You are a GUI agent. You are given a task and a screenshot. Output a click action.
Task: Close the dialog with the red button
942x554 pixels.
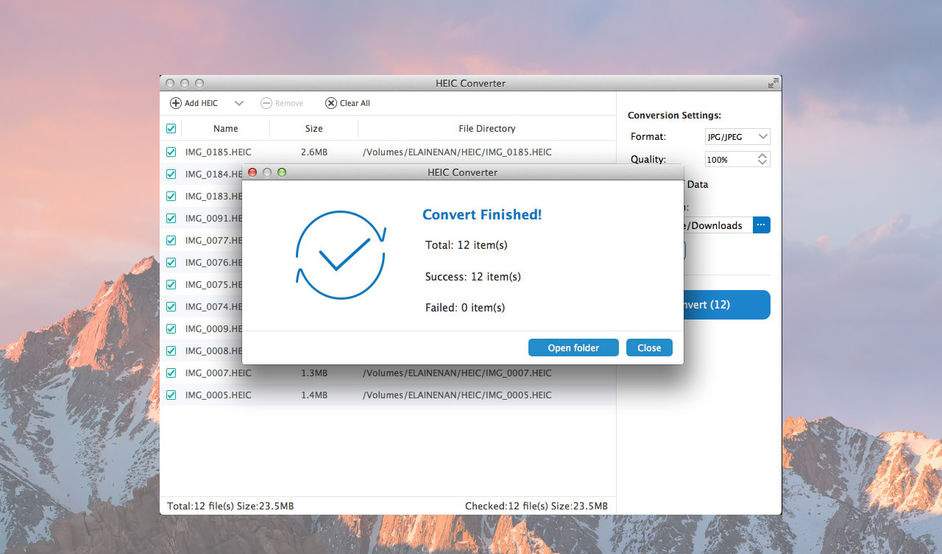coord(252,172)
